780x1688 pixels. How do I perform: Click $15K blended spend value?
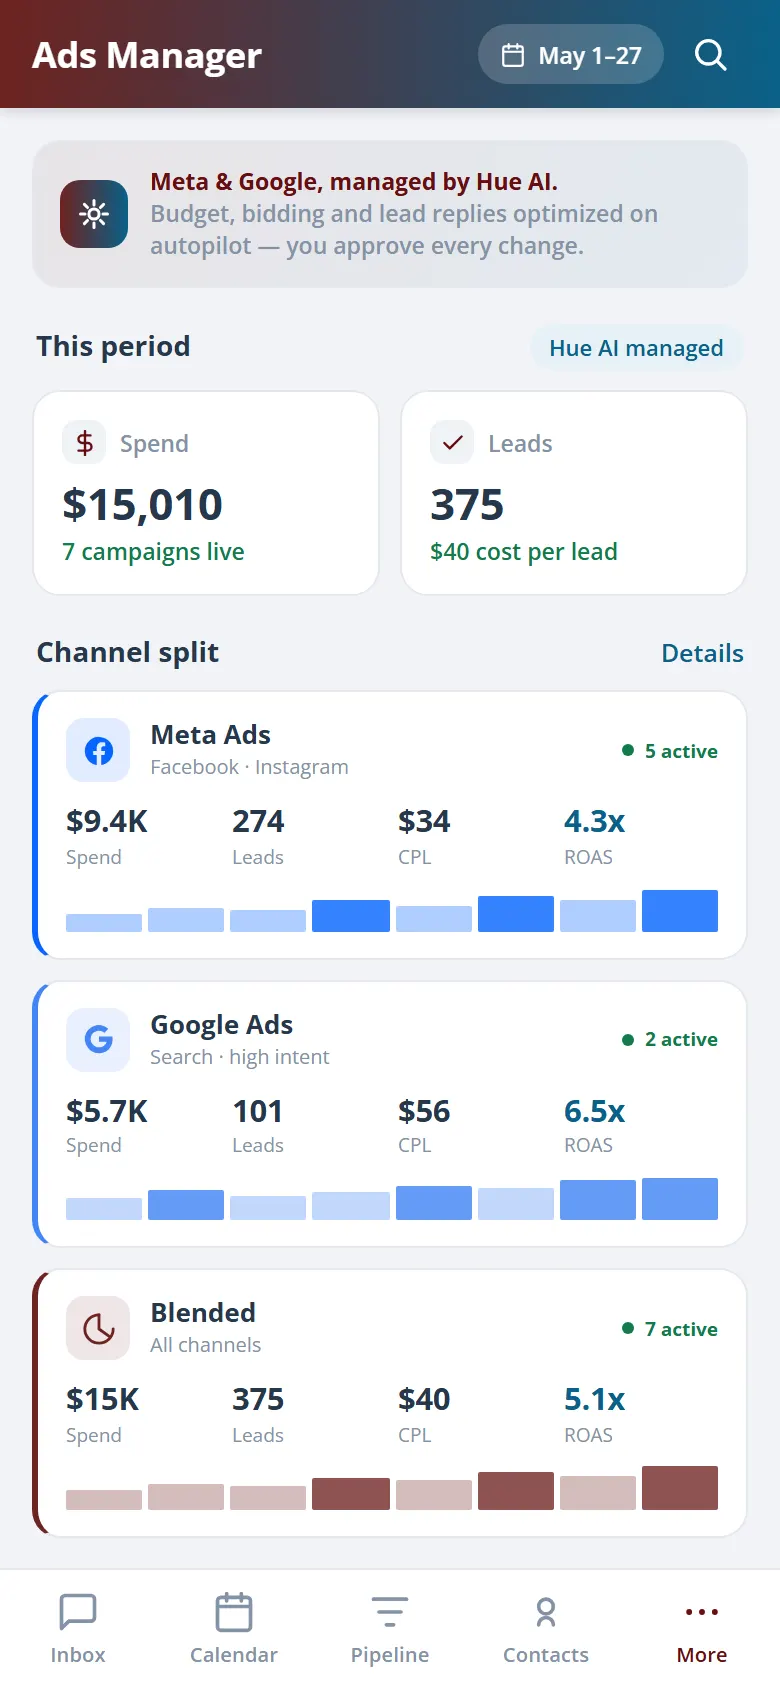pos(103,1400)
